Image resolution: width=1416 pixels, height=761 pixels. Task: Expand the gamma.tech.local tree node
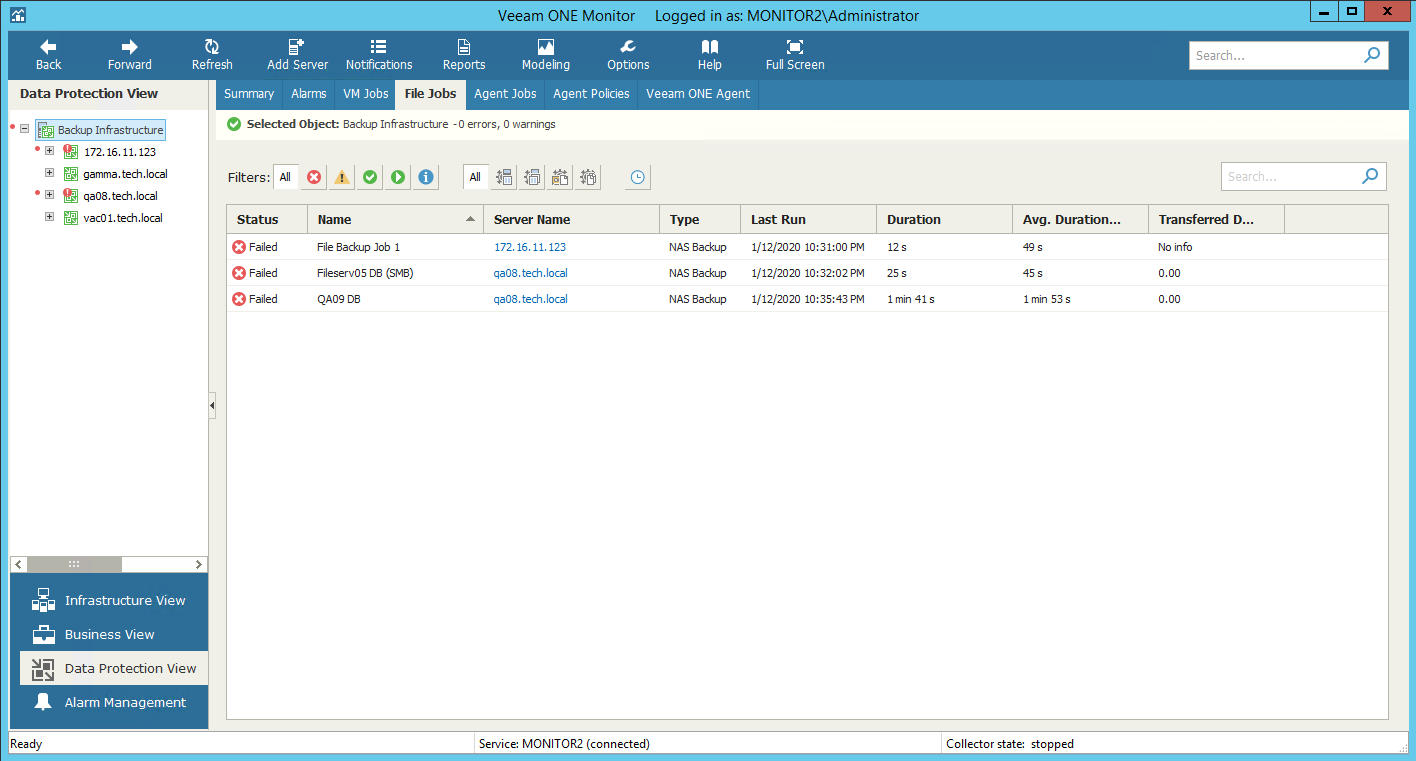(x=49, y=172)
